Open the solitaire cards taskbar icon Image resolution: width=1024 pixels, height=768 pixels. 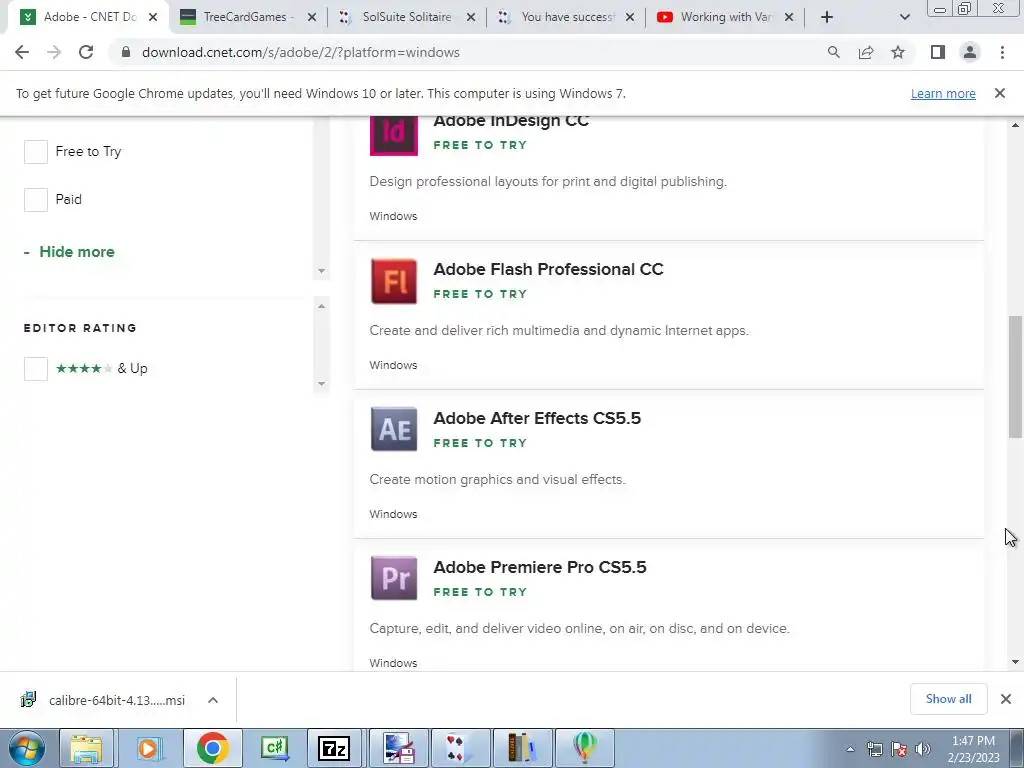point(460,748)
